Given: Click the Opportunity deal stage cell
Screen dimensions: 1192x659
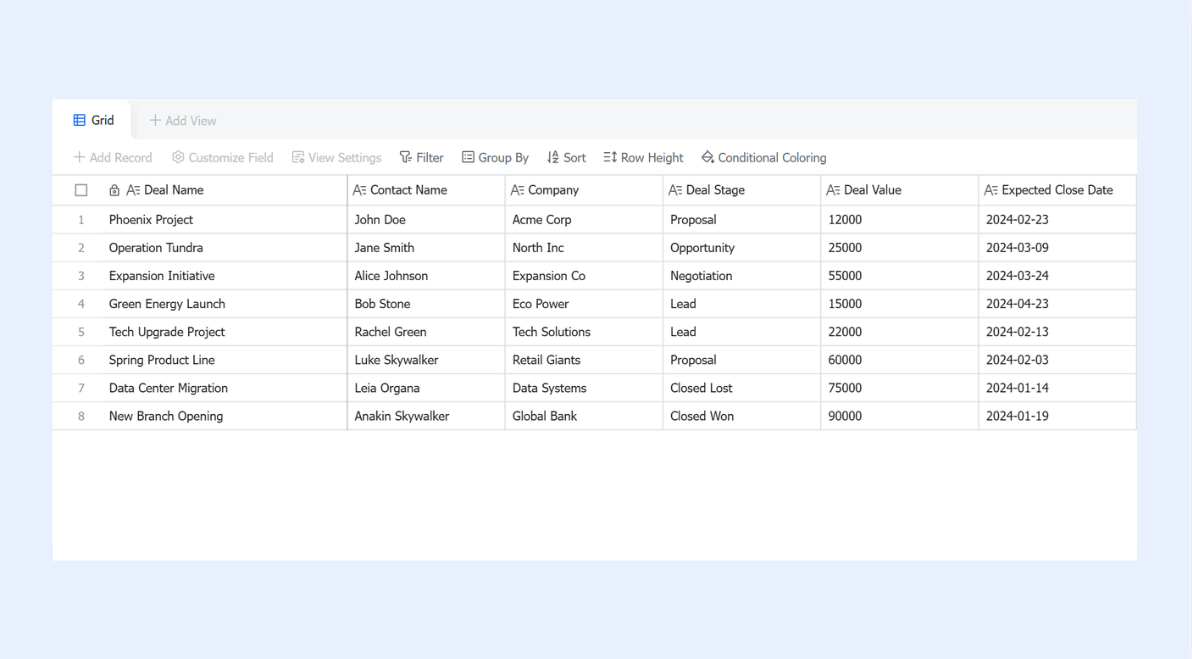Looking at the screenshot, I should [742, 248].
